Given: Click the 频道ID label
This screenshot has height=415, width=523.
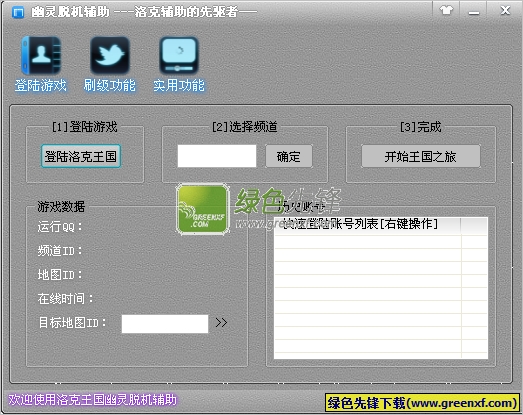Looking at the screenshot, I should (60, 251).
